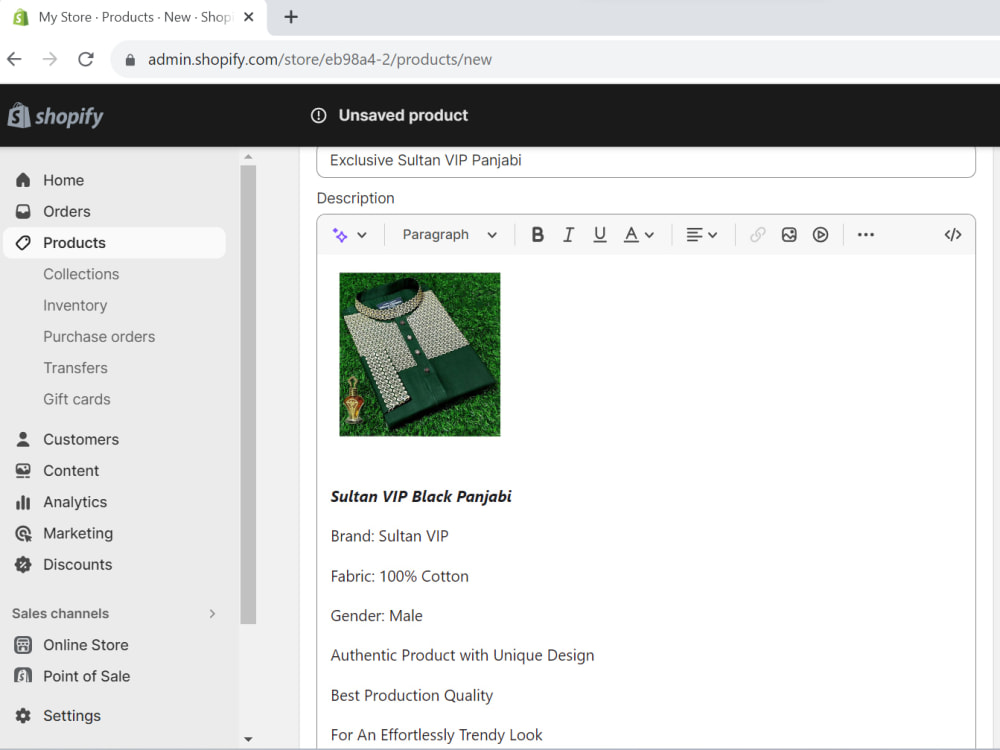Open more formatting options ellipsis
The height and width of the screenshot is (750, 1000).
865,235
